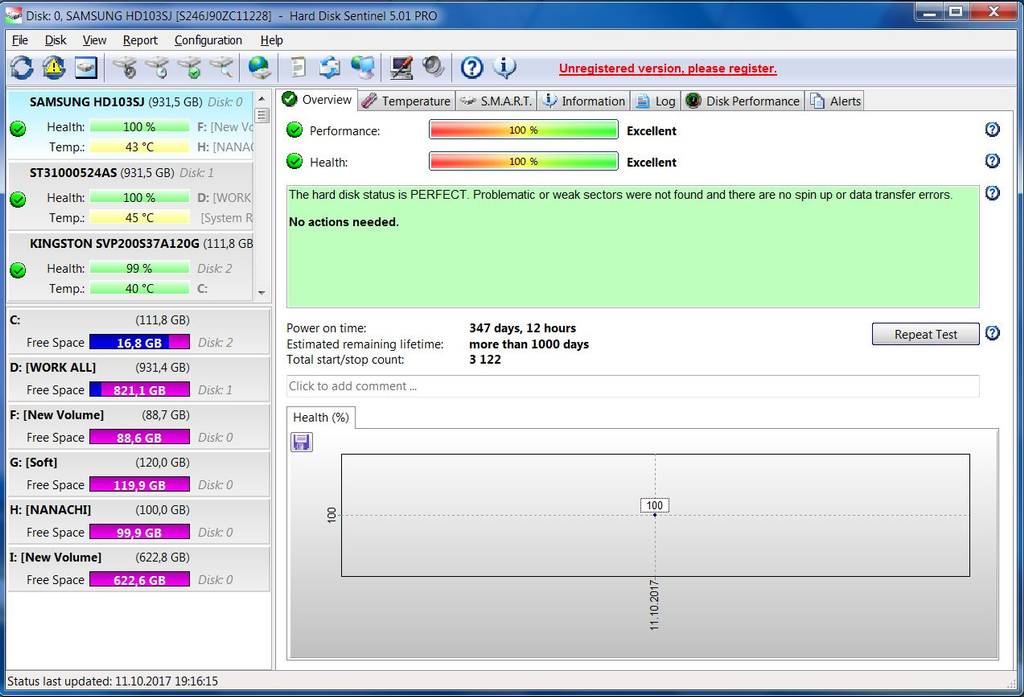Click the loudspeaker sound toolbar icon
Image resolution: width=1024 pixels, height=697 pixels.
[x=433, y=67]
